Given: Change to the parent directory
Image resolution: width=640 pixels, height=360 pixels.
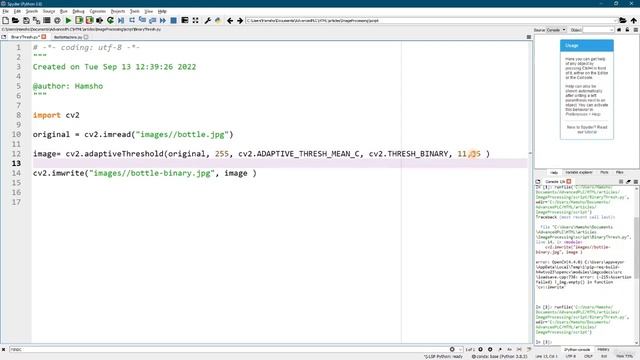Looking at the screenshot, I should point(633,20).
